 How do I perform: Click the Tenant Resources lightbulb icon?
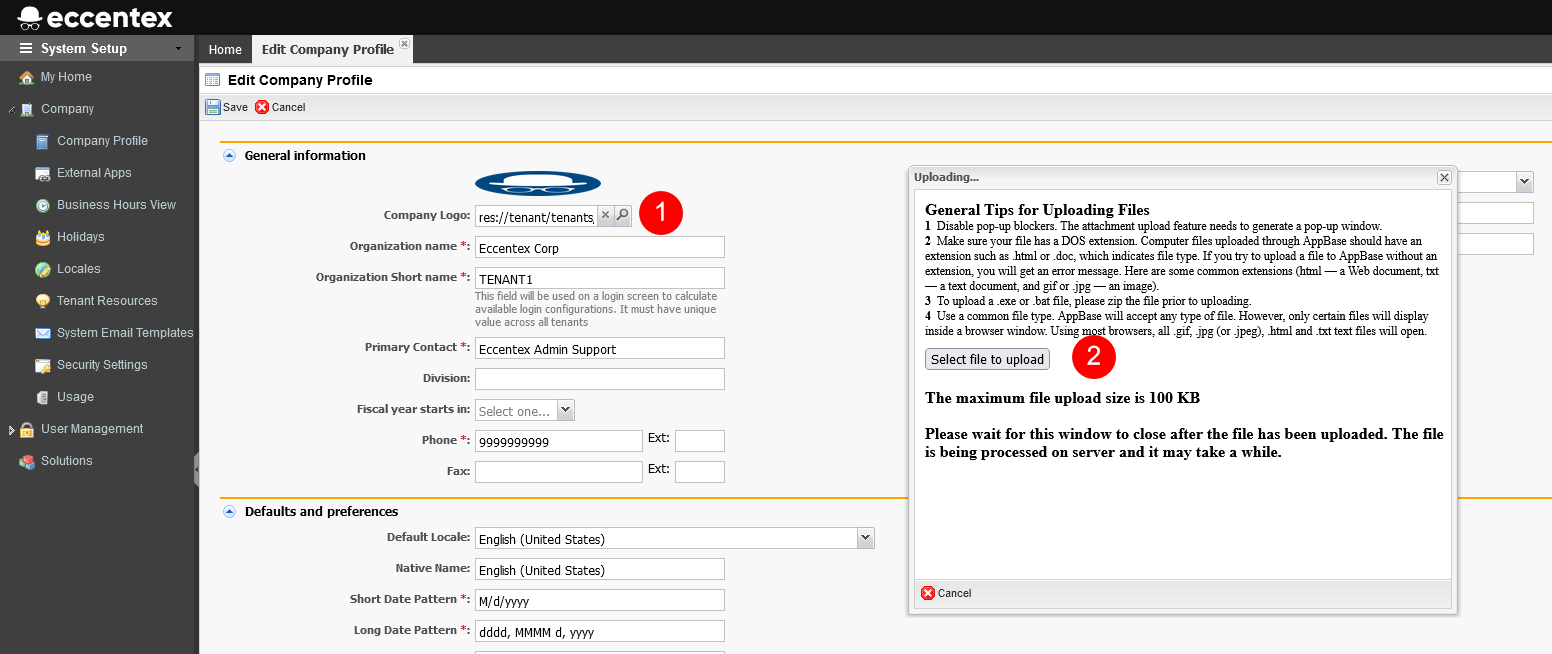42,301
